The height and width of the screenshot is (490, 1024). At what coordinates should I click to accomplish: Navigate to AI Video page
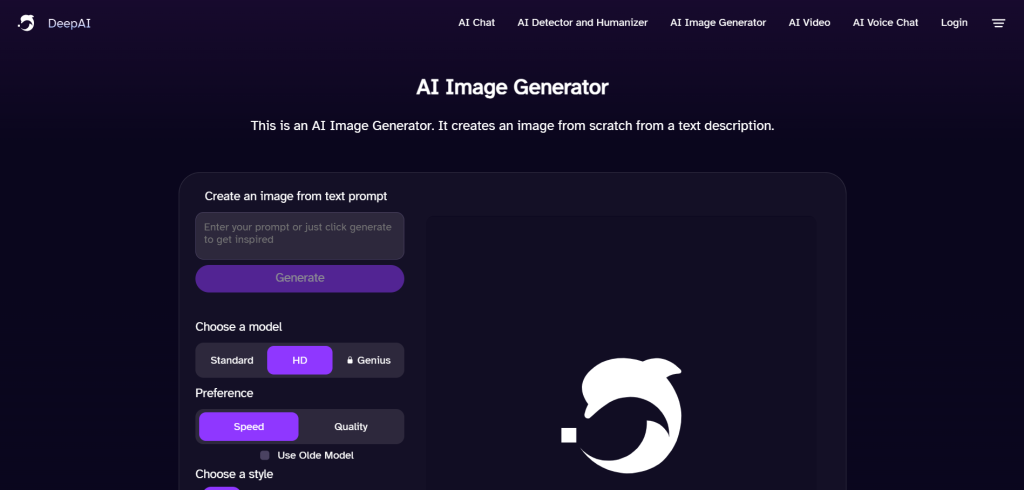click(809, 23)
